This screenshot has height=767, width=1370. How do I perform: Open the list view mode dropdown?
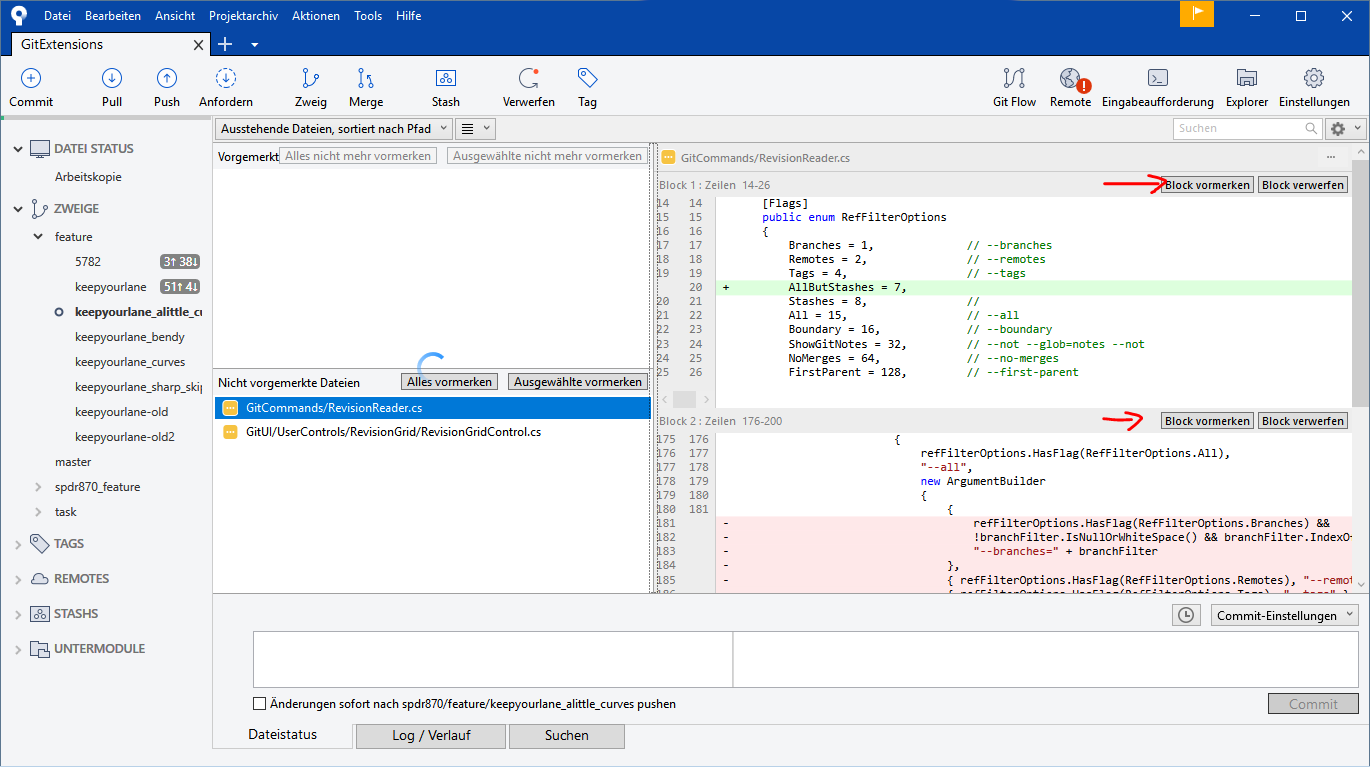pyautogui.click(x=475, y=128)
